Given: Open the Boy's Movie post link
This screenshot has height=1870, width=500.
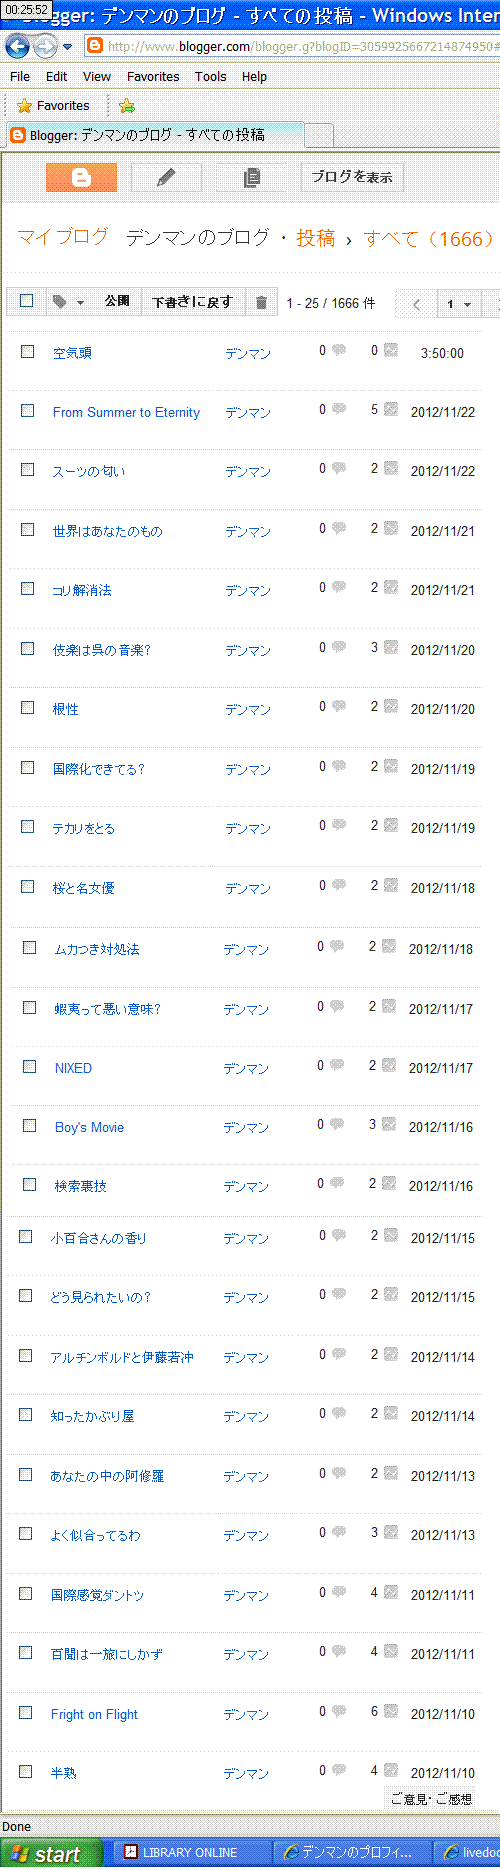Looking at the screenshot, I should [x=89, y=1127].
